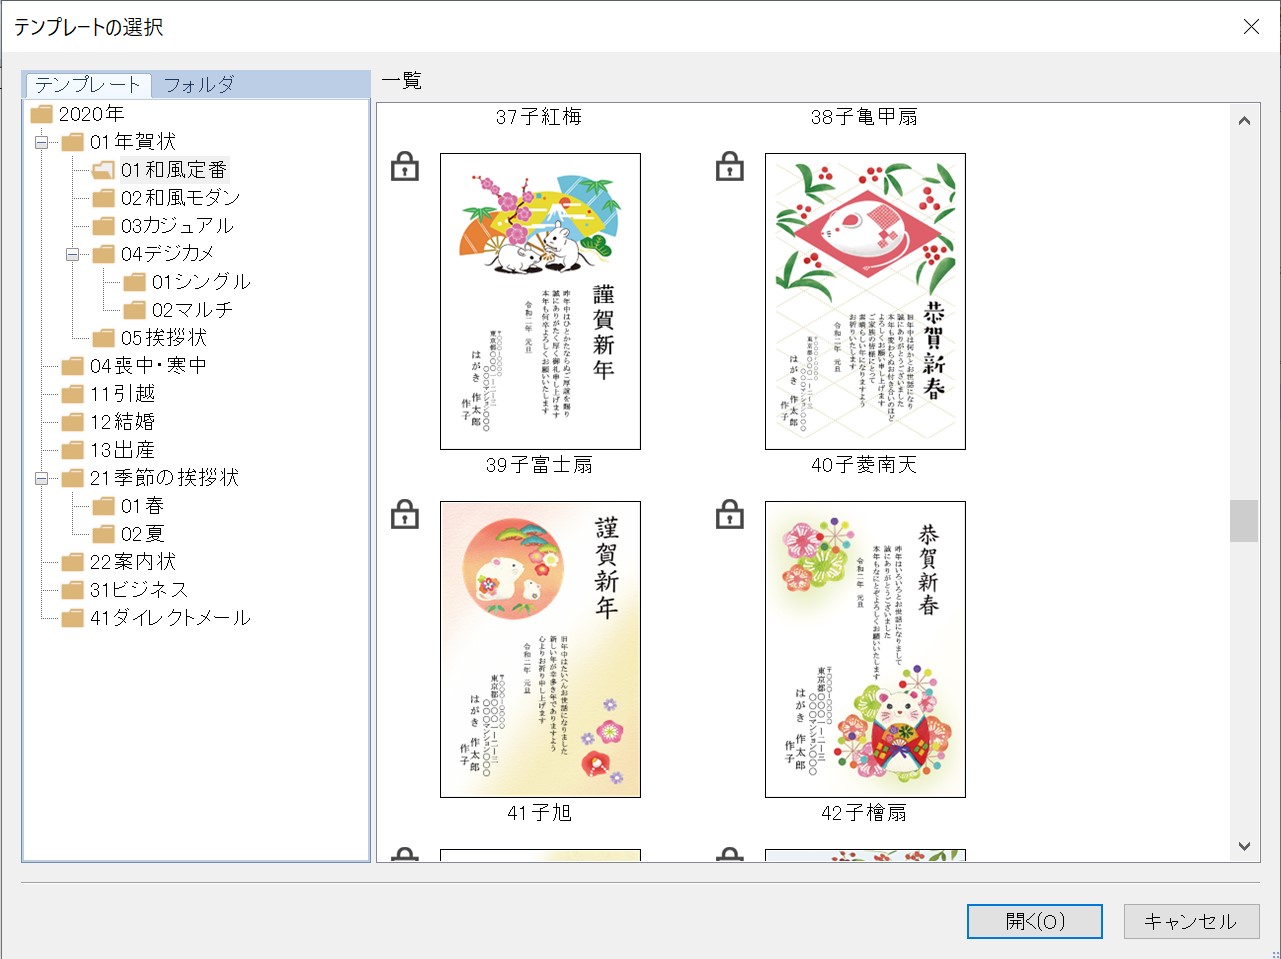Click the template list scrollbar thumb
Screen dimensions: 1281x959
pyautogui.click(x=1244, y=521)
